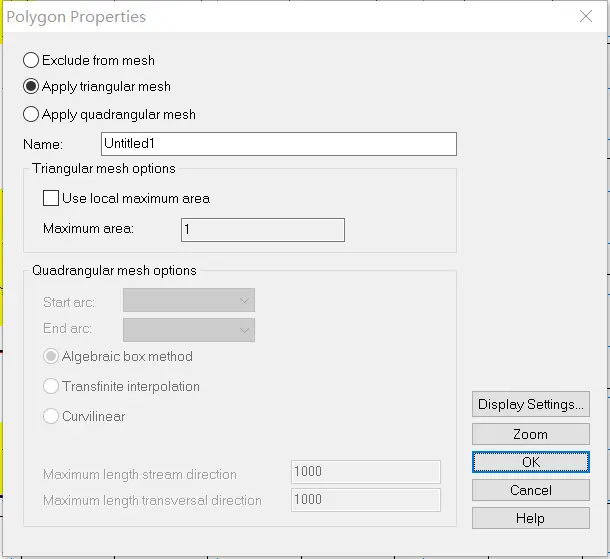Select Apply quadrangular mesh option

click(x=32, y=114)
